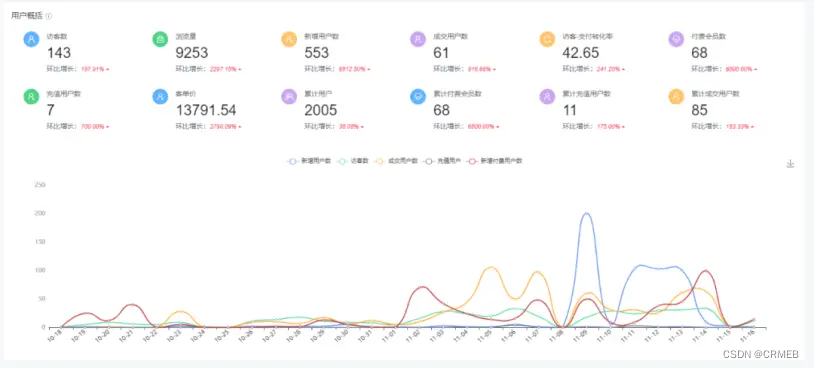This screenshot has width=814, height=368.
Task: Click the 250 y-axis label
Action: (x=40, y=185)
